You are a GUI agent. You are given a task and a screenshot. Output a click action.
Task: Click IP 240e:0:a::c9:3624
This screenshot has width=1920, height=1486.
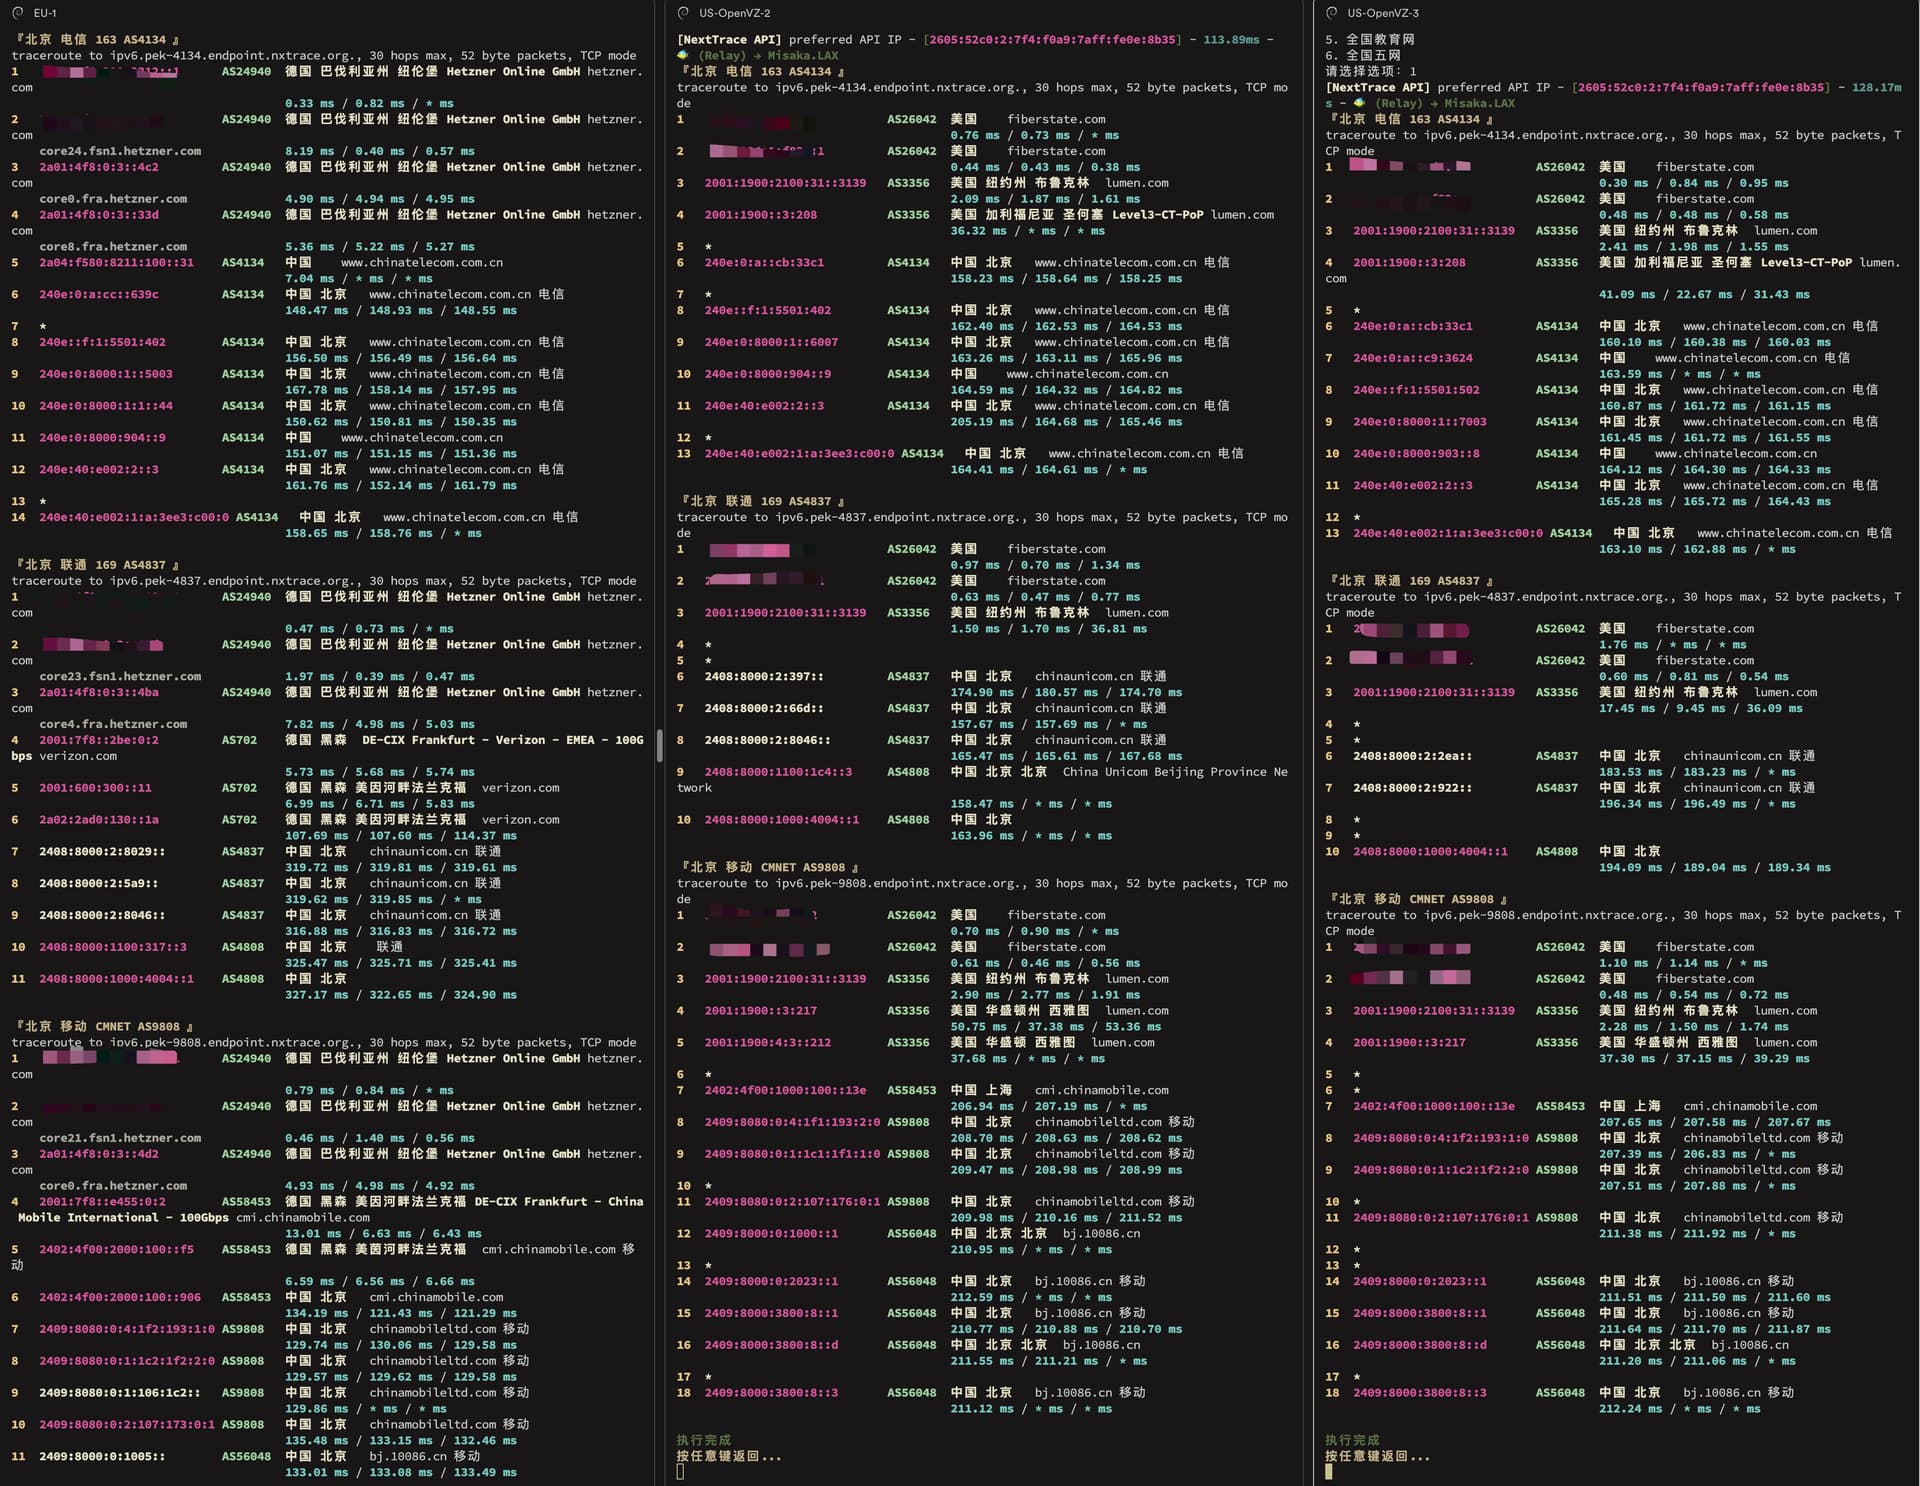tap(1412, 358)
